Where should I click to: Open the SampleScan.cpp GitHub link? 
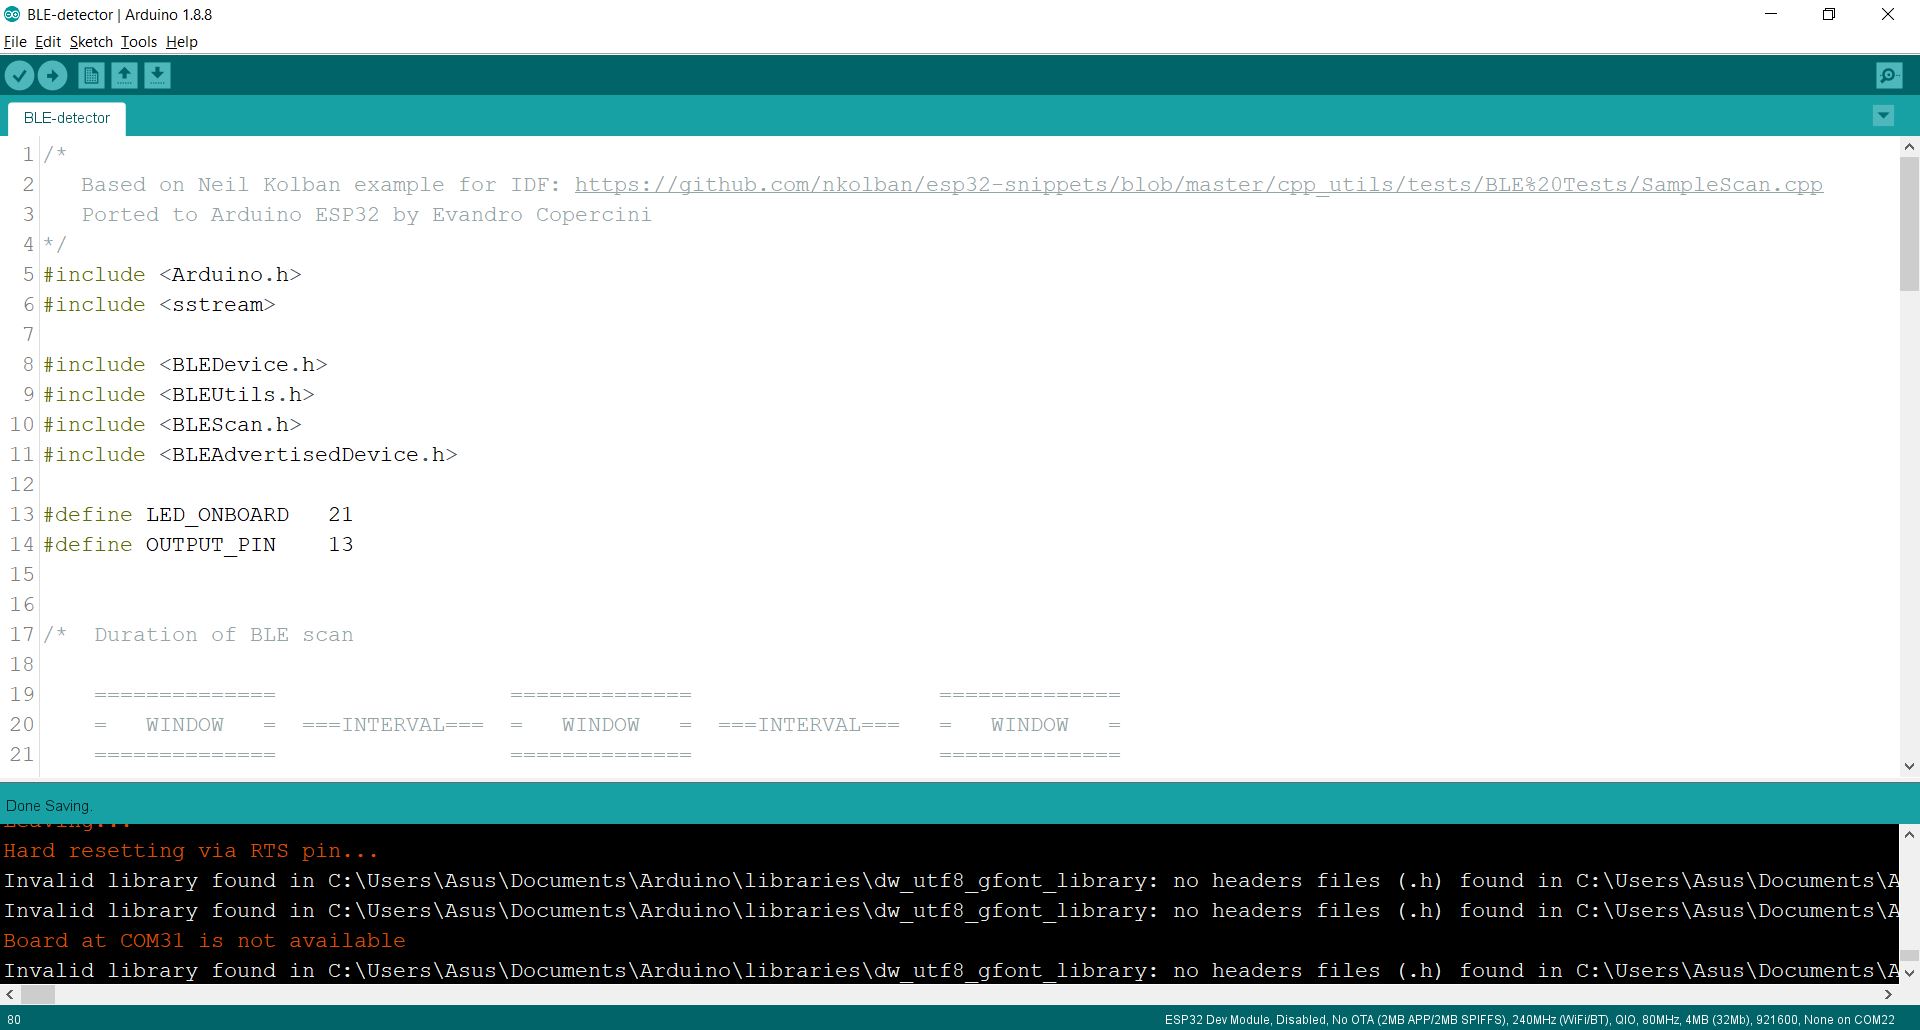click(1197, 184)
